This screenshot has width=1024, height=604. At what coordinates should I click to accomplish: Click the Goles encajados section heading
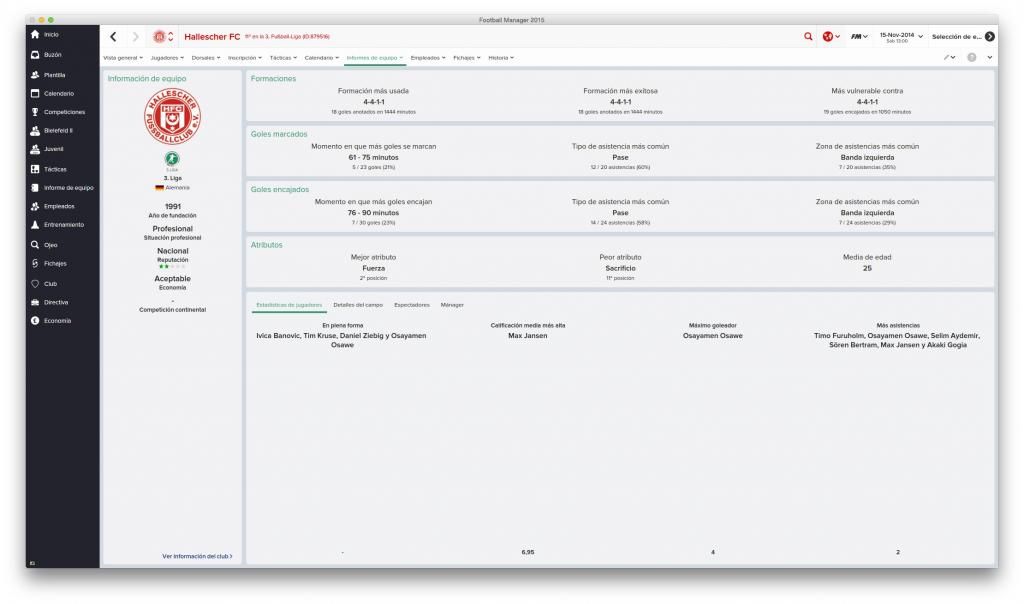click(x=280, y=189)
